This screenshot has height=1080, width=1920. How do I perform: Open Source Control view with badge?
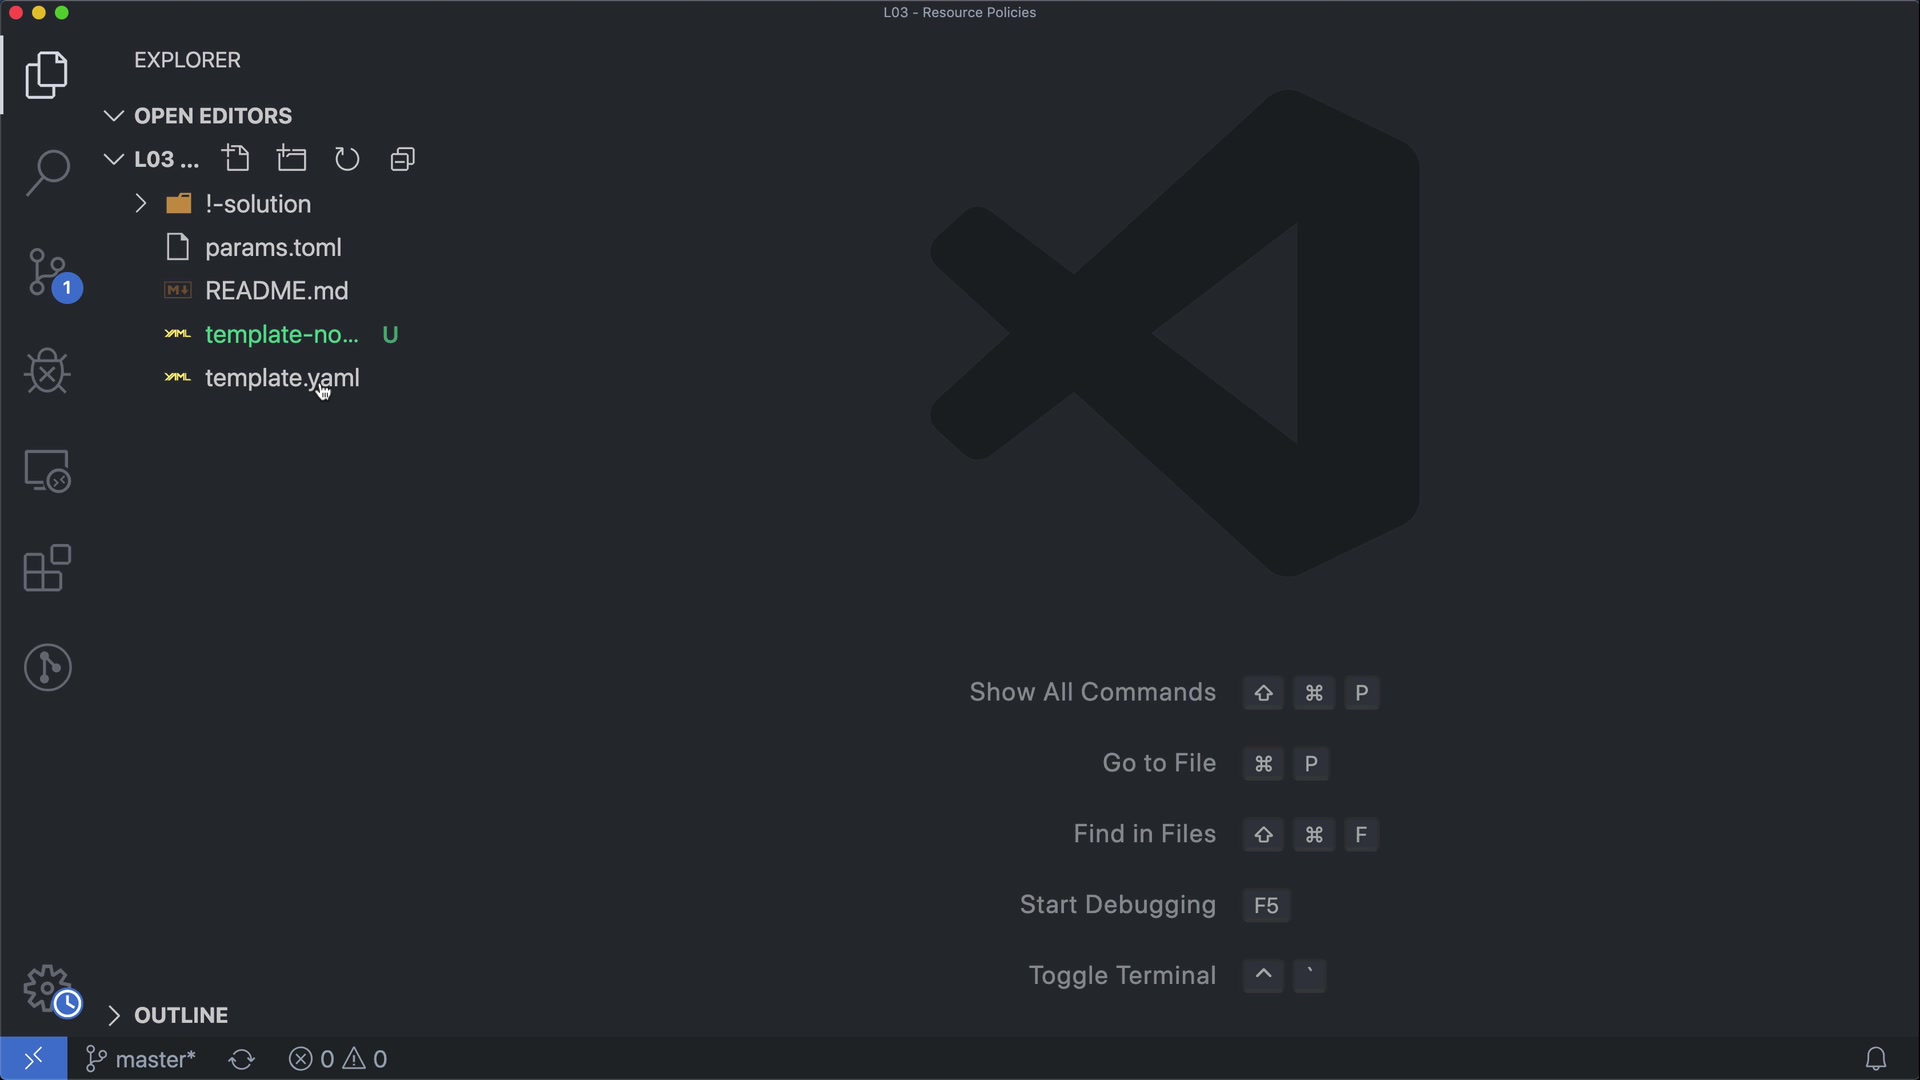click(x=47, y=273)
